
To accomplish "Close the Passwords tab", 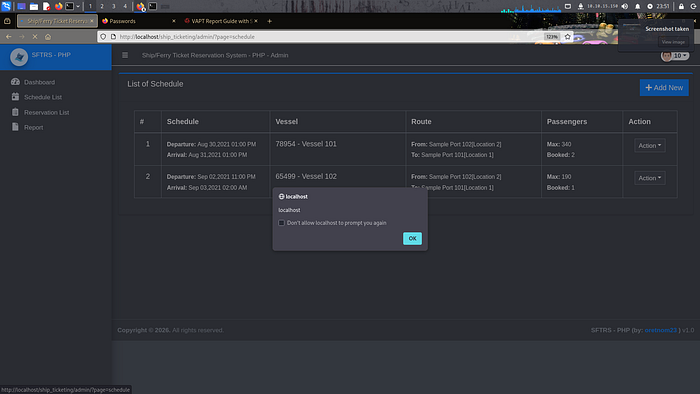I will click(x=174, y=21).
